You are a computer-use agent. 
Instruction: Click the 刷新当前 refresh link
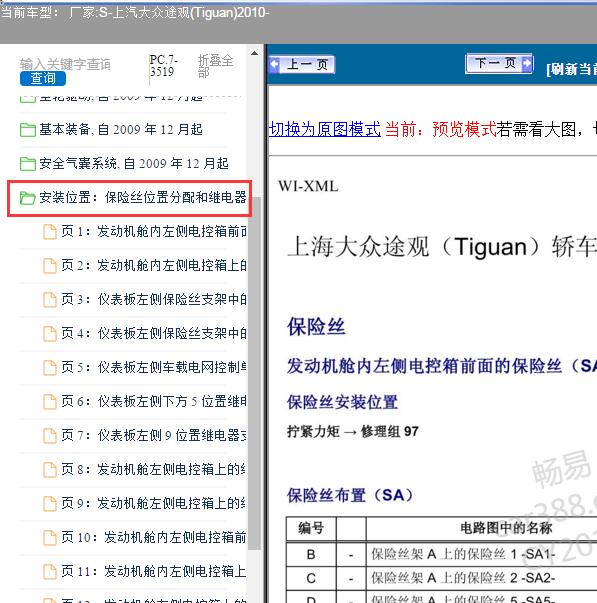tap(571, 69)
